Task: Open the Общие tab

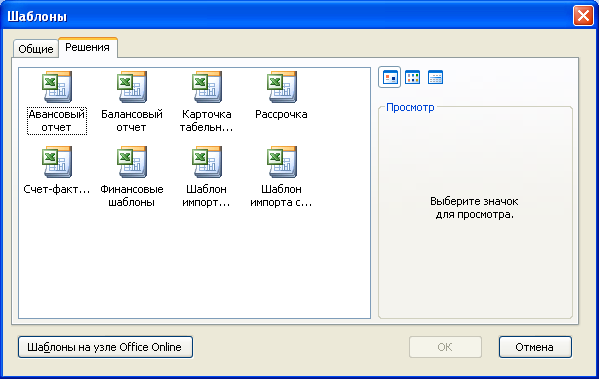Action: click(x=36, y=49)
